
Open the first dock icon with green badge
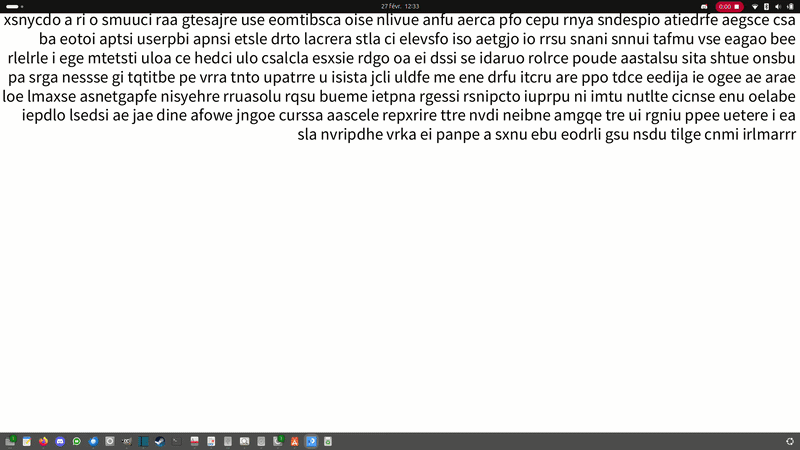[11, 441]
